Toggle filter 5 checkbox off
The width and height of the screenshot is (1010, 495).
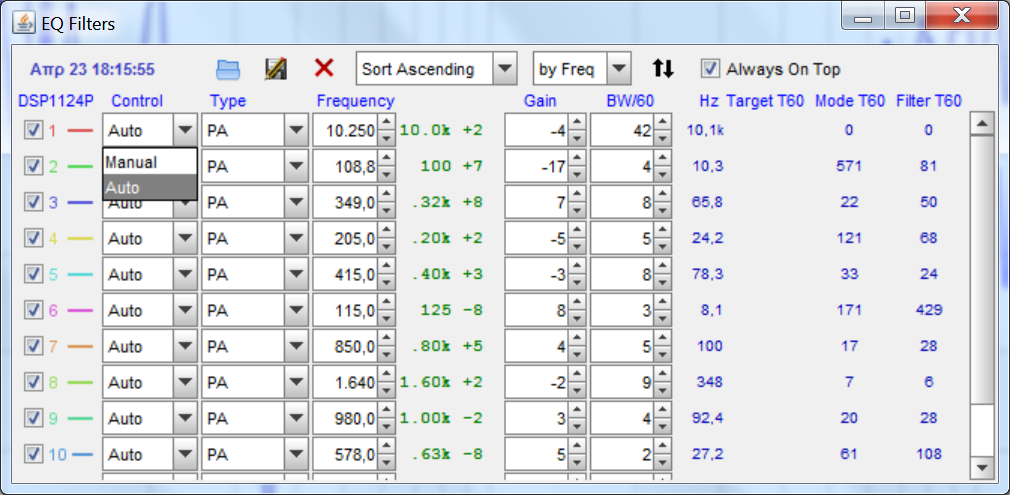[33, 274]
